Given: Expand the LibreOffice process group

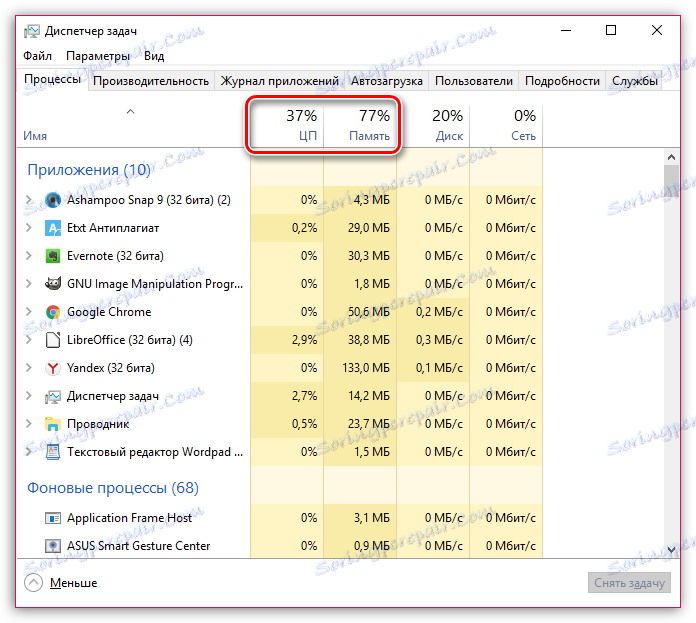Looking at the screenshot, I should [29, 340].
